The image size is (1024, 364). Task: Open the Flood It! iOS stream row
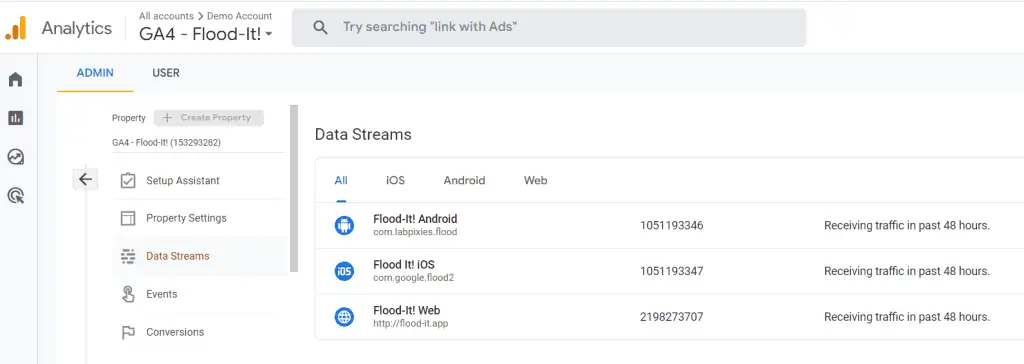pyautogui.click(x=669, y=271)
